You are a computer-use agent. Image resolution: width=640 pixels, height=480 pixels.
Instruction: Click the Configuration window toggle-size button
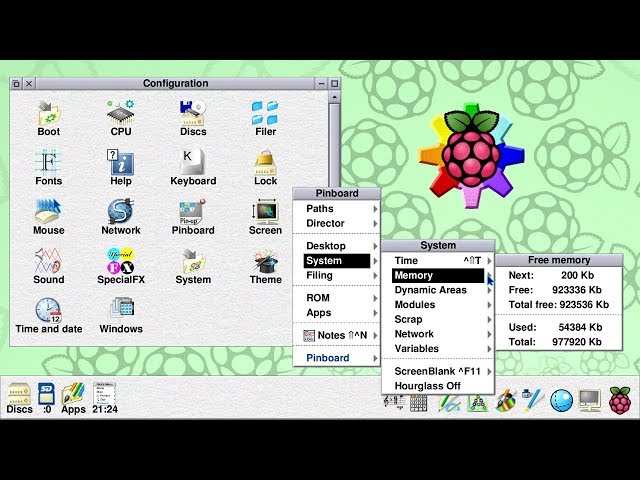(335, 84)
